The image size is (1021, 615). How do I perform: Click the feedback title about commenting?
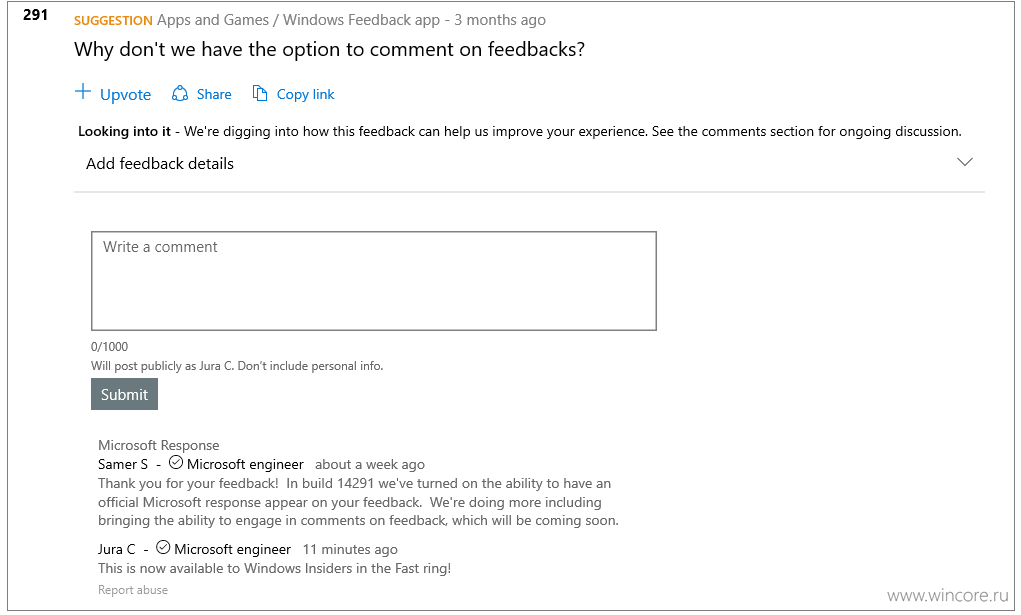329,50
